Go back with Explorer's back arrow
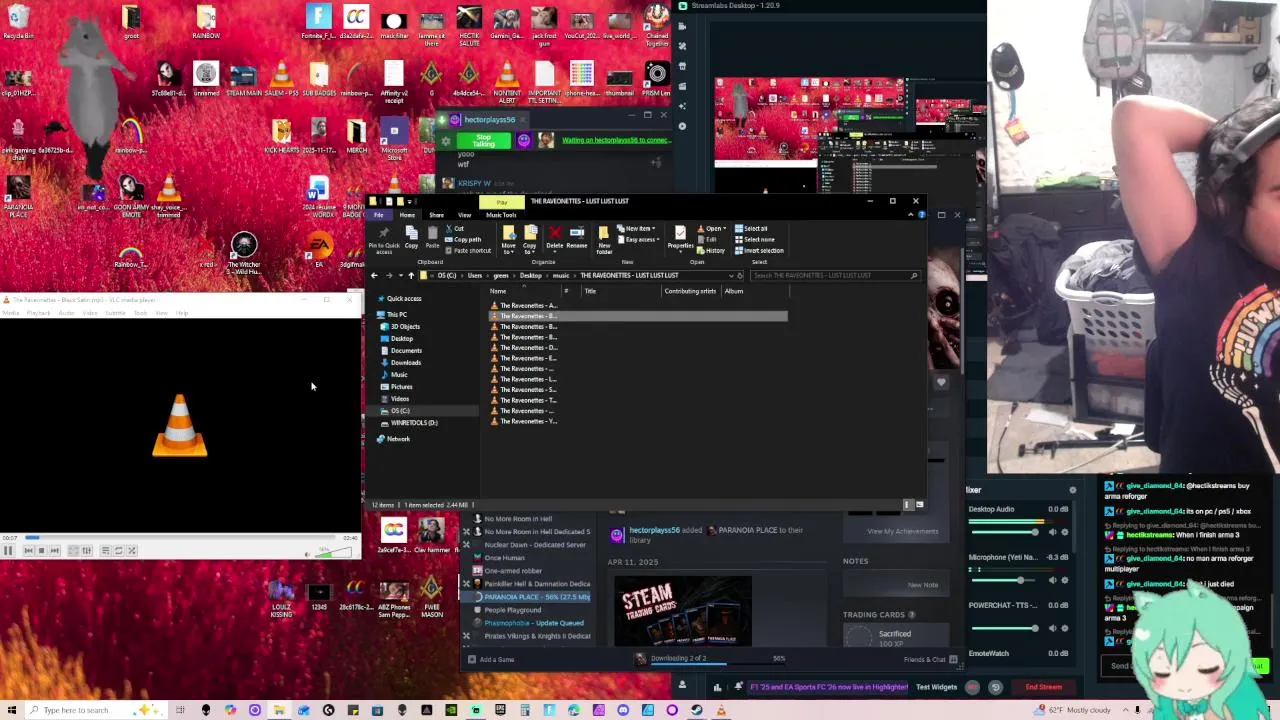 374,276
